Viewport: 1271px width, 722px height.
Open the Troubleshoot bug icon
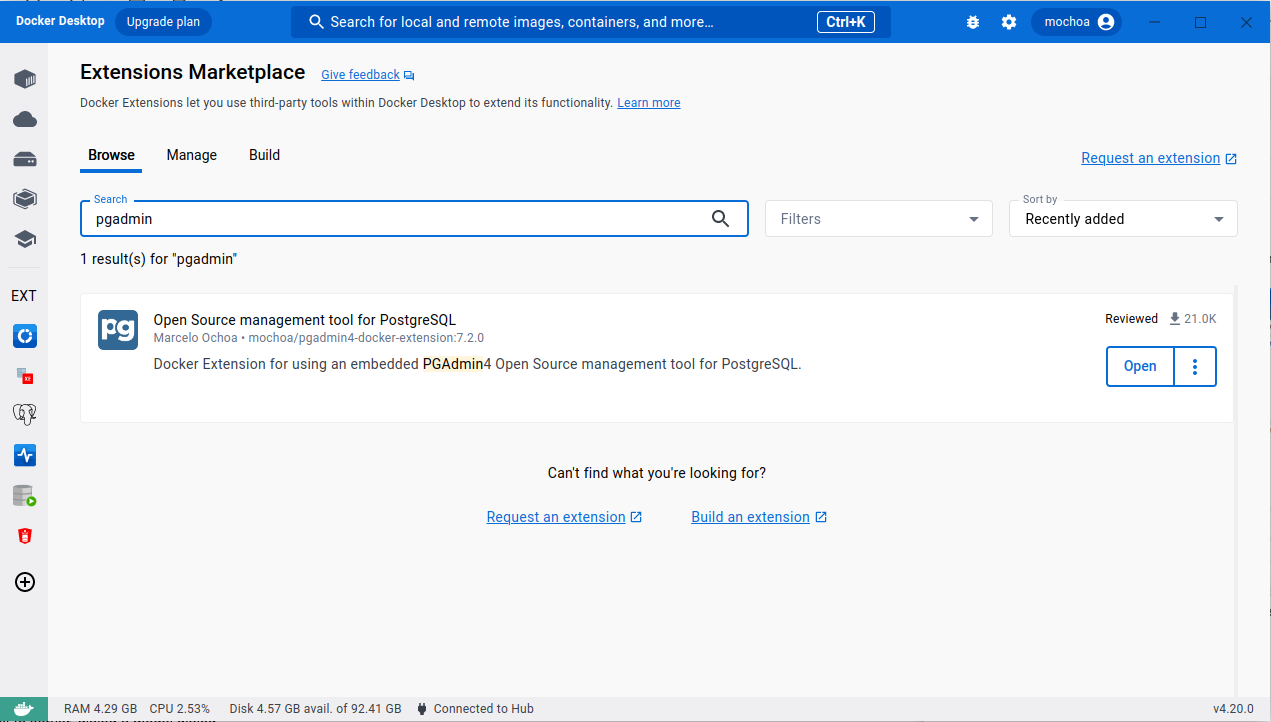(x=973, y=22)
